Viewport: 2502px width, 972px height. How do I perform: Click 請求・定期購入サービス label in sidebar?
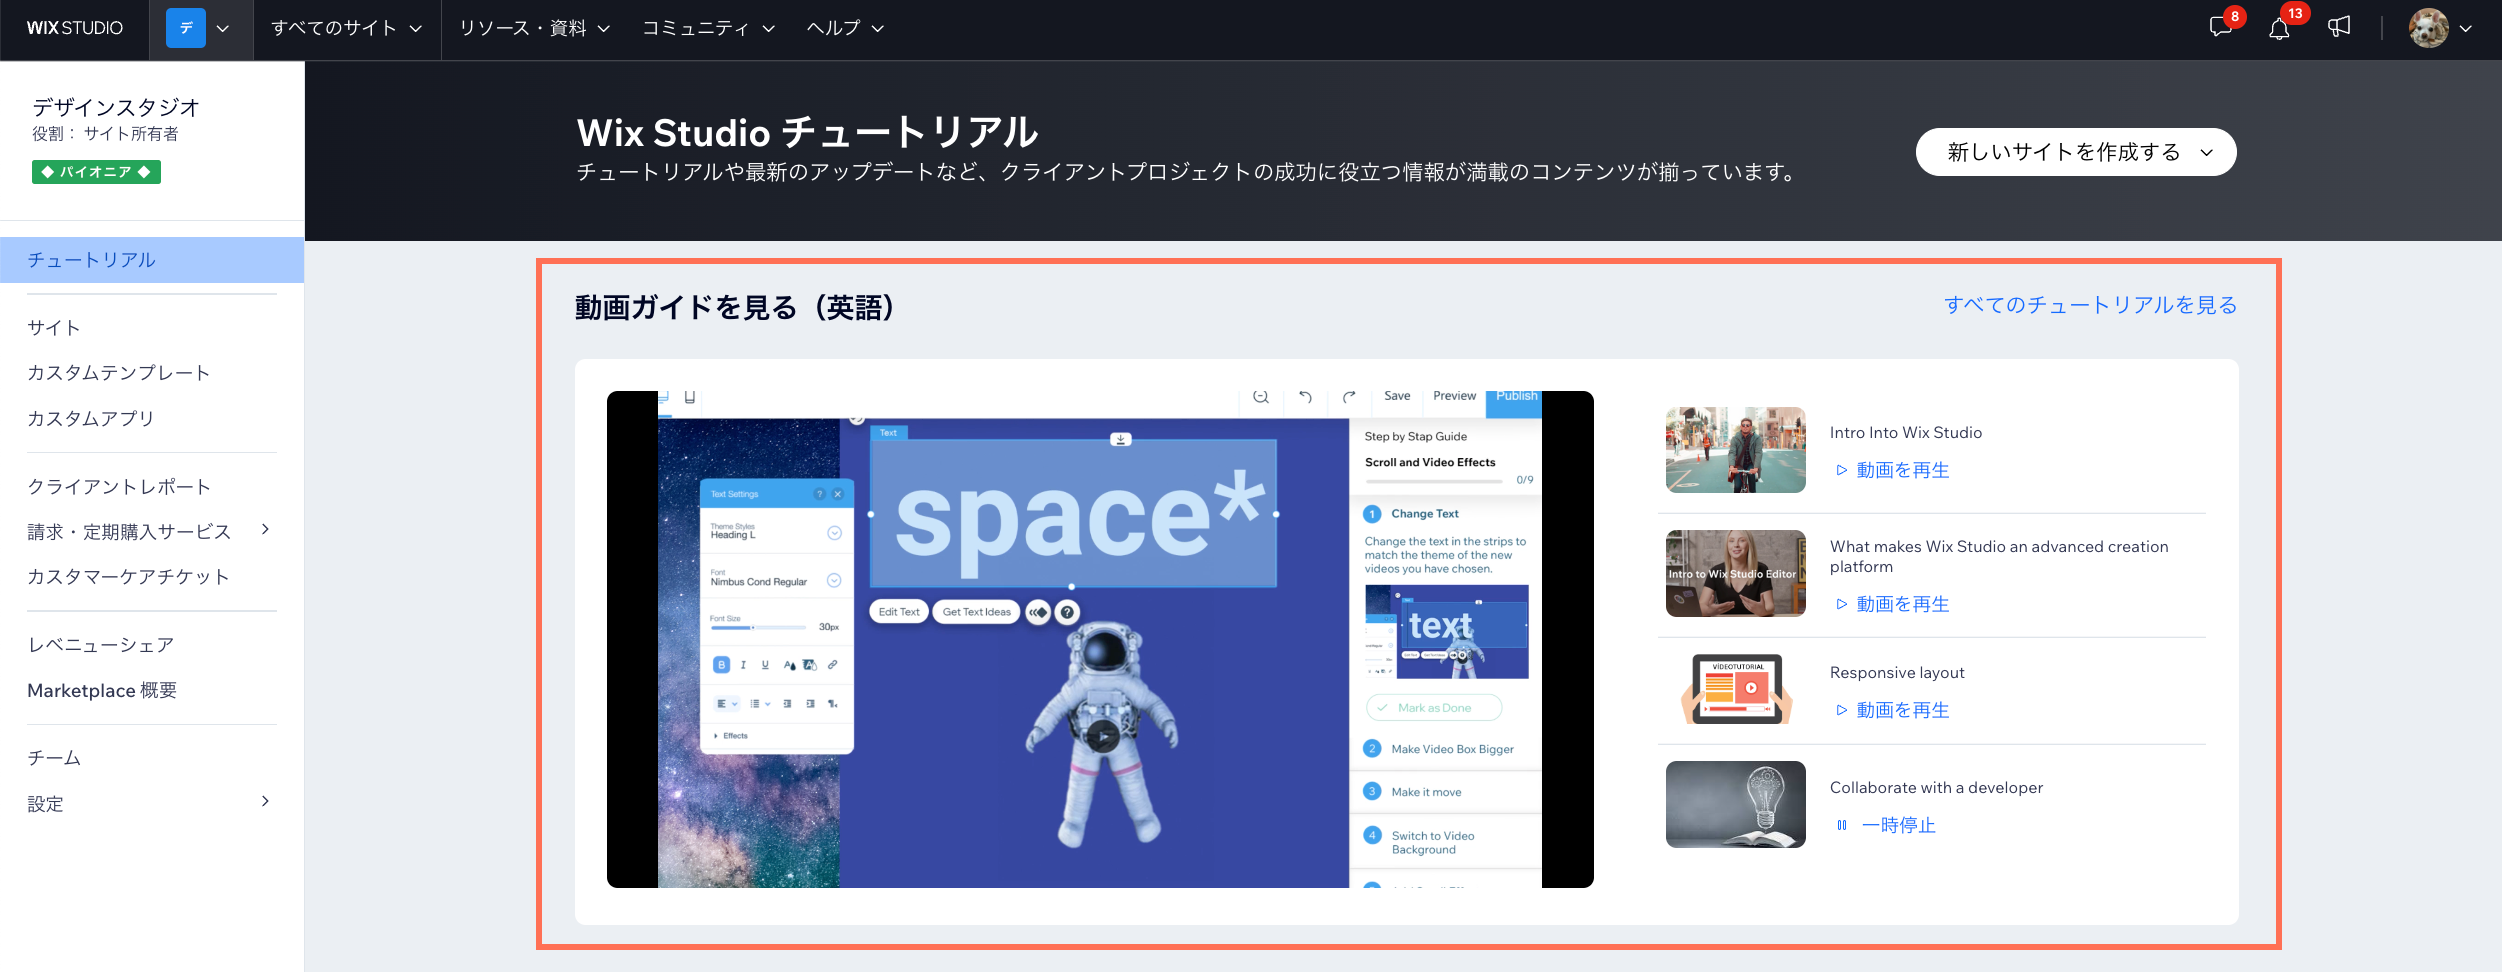129,532
